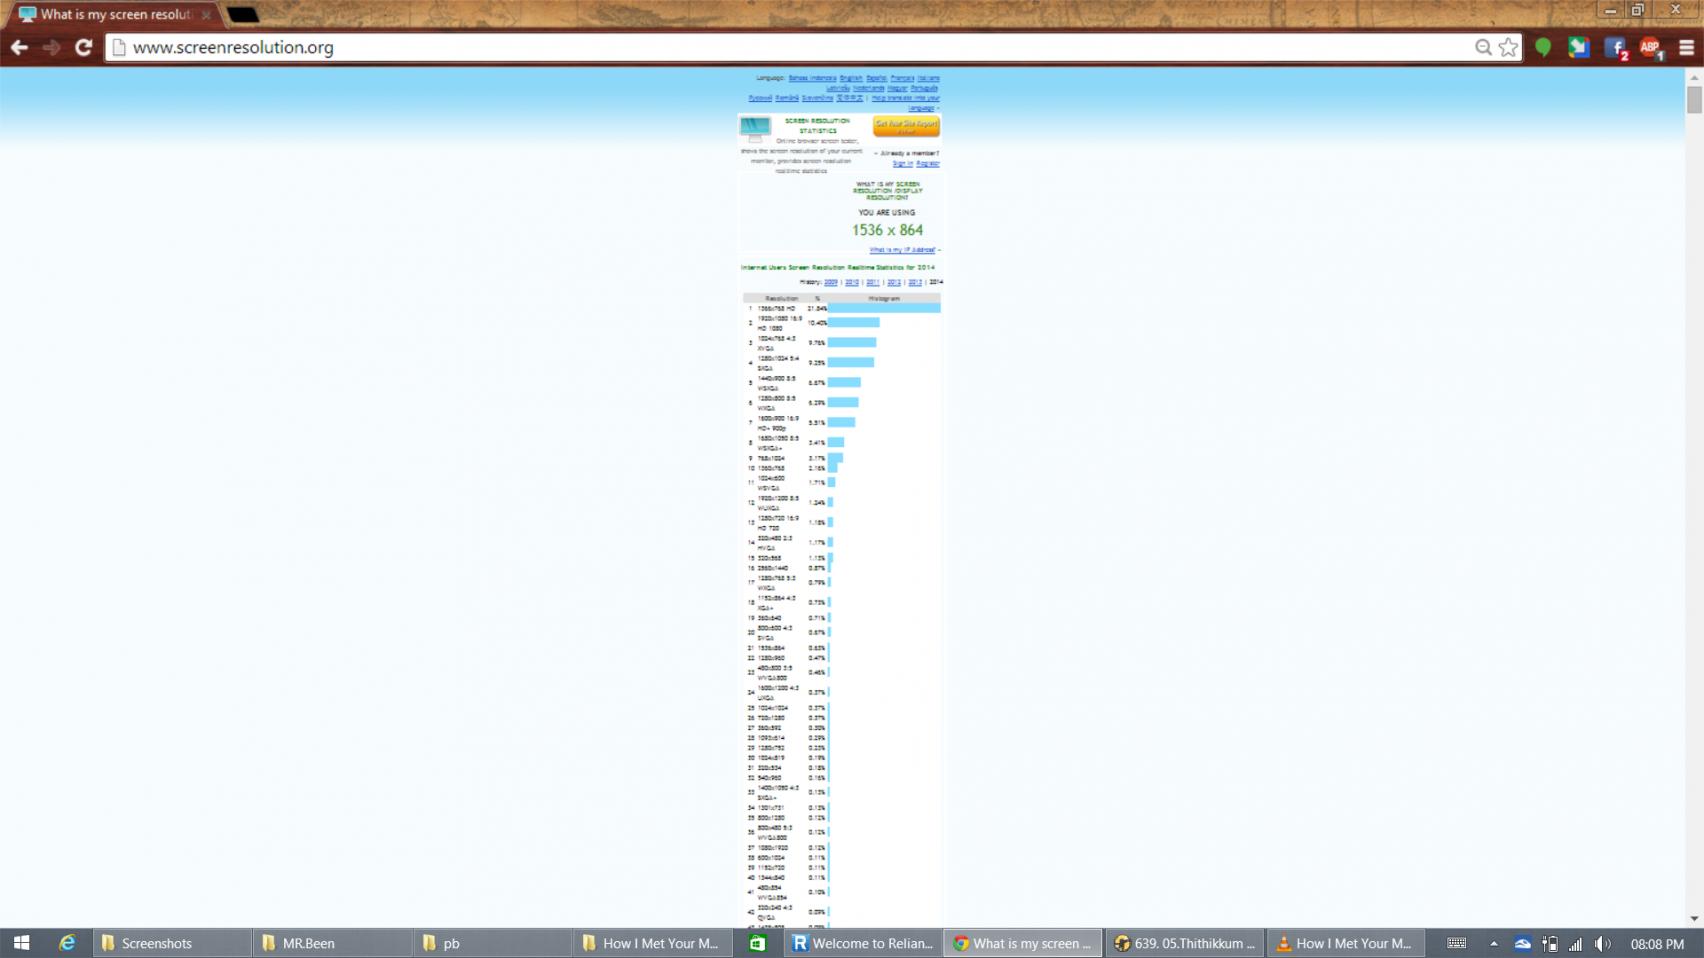Open Internet Explorer from the taskbar
1704x958 pixels.
point(67,943)
